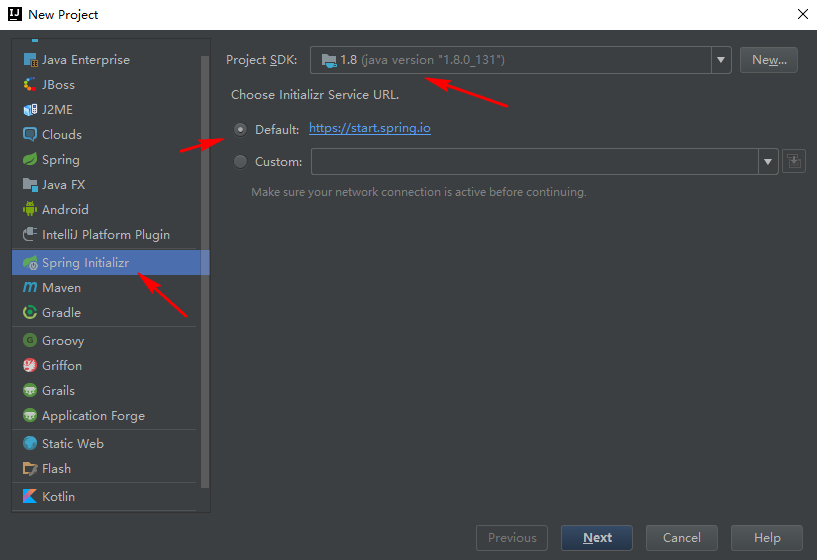Viewport: 817px width, 560px height.
Task: Click the Spring Initializr icon
Action: coord(30,263)
